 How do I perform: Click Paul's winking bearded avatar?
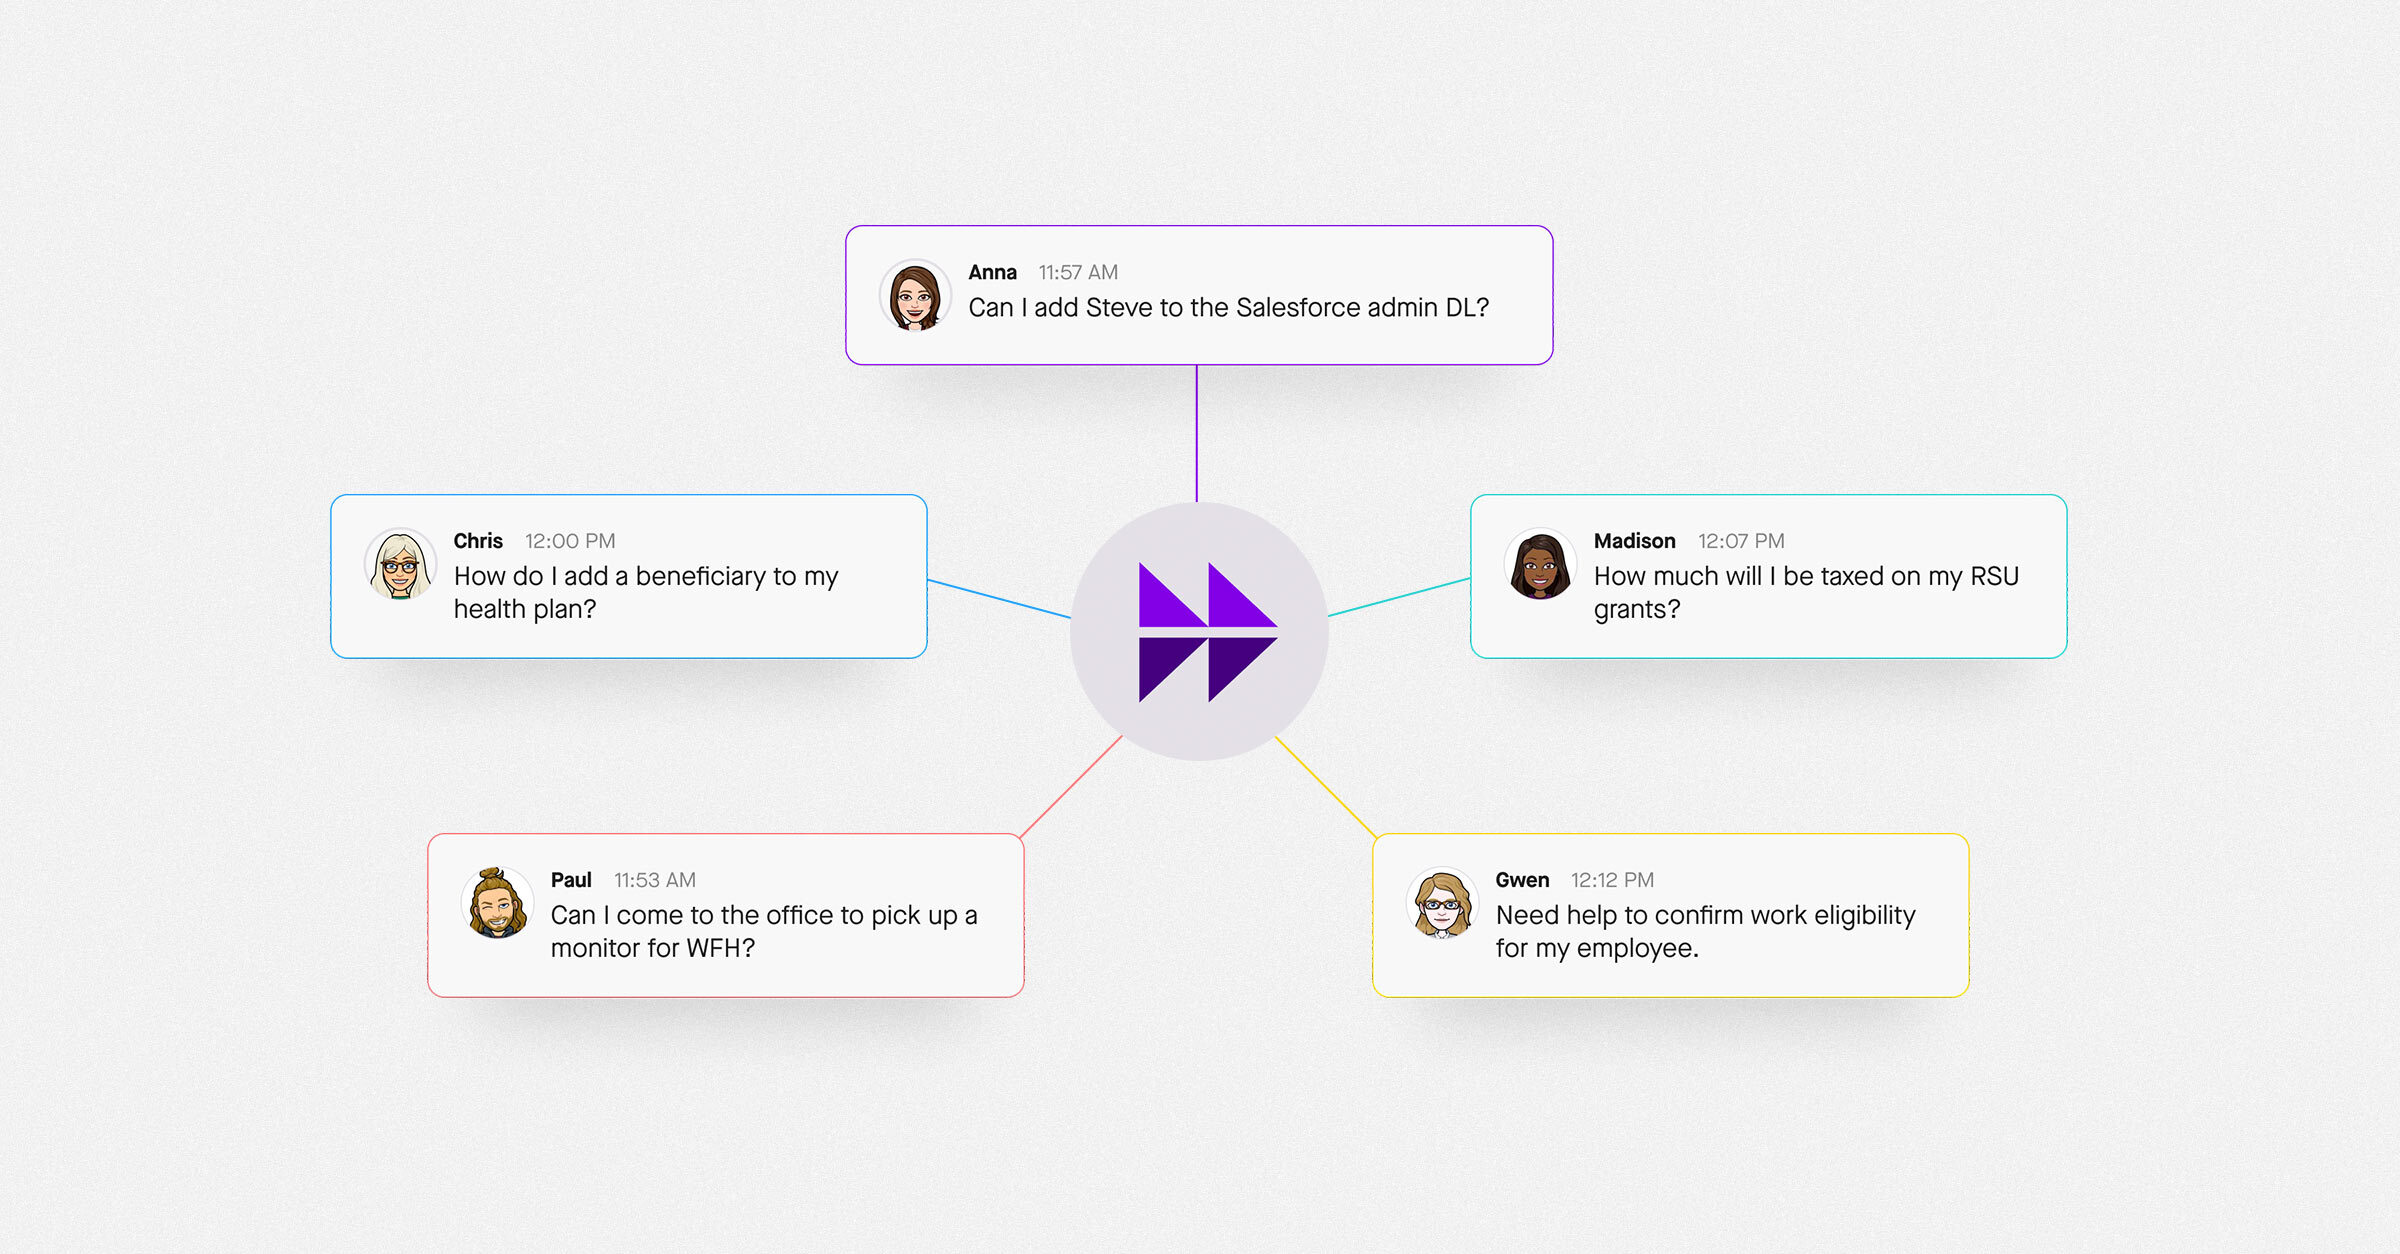[497, 904]
